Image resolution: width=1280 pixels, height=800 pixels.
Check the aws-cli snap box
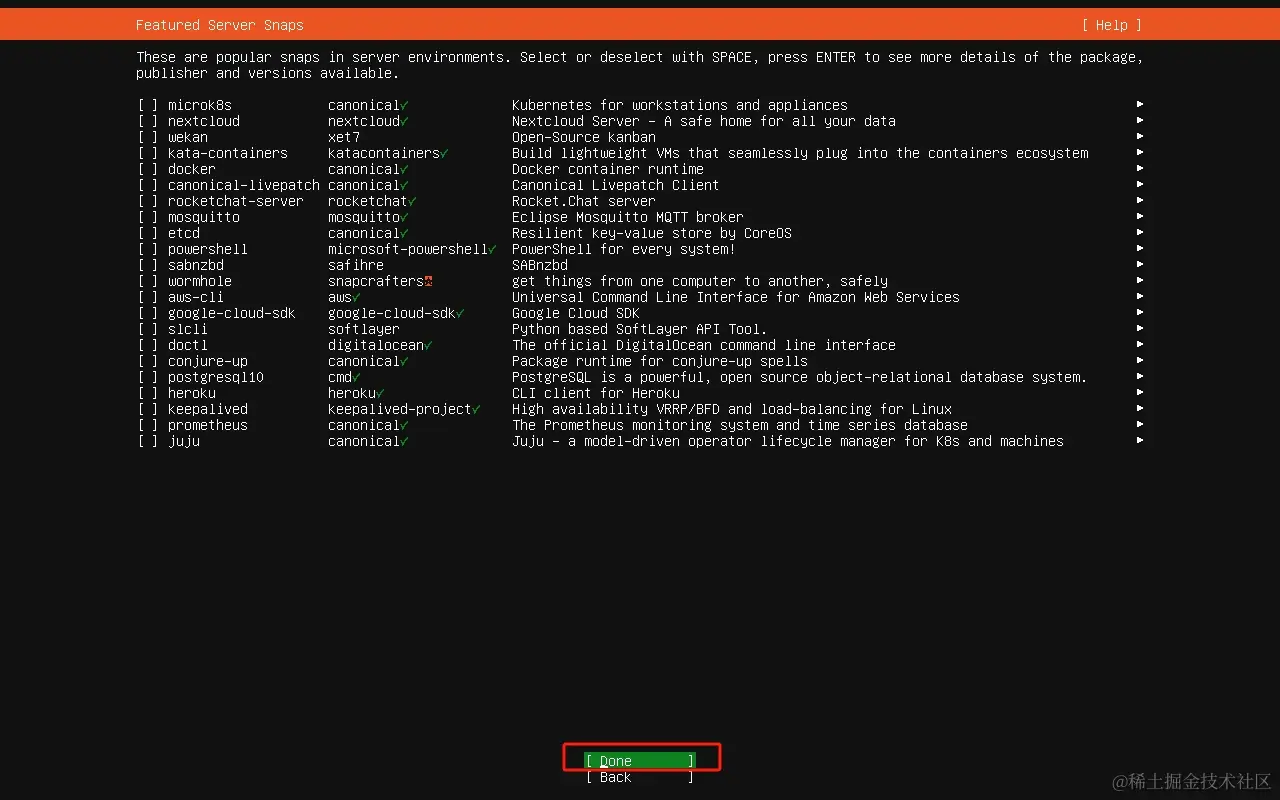148,297
